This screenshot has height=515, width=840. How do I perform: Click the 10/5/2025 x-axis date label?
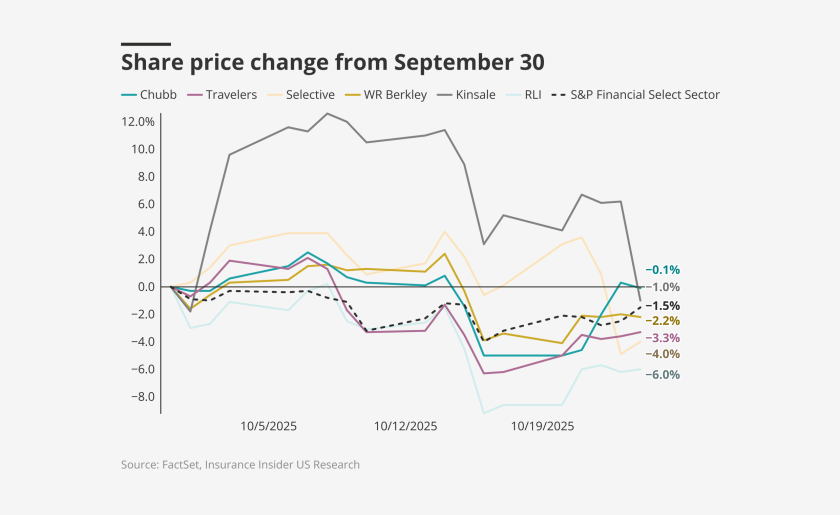pyautogui.click(x=268, y=425)
